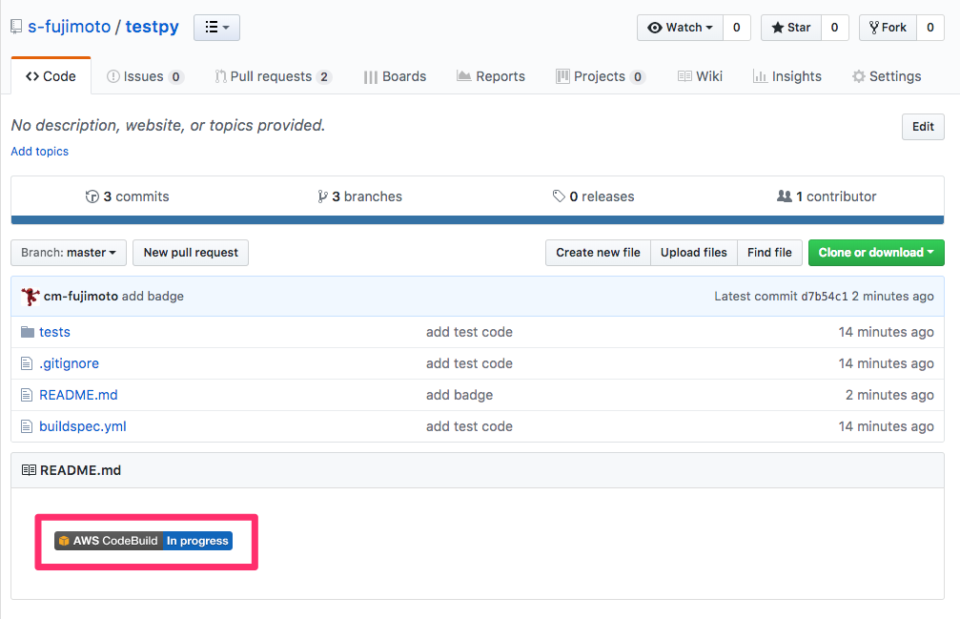The height and width of the screenshot is (619, 960).
Task: Toggle Watch on this repository
Action: (679, 27)
